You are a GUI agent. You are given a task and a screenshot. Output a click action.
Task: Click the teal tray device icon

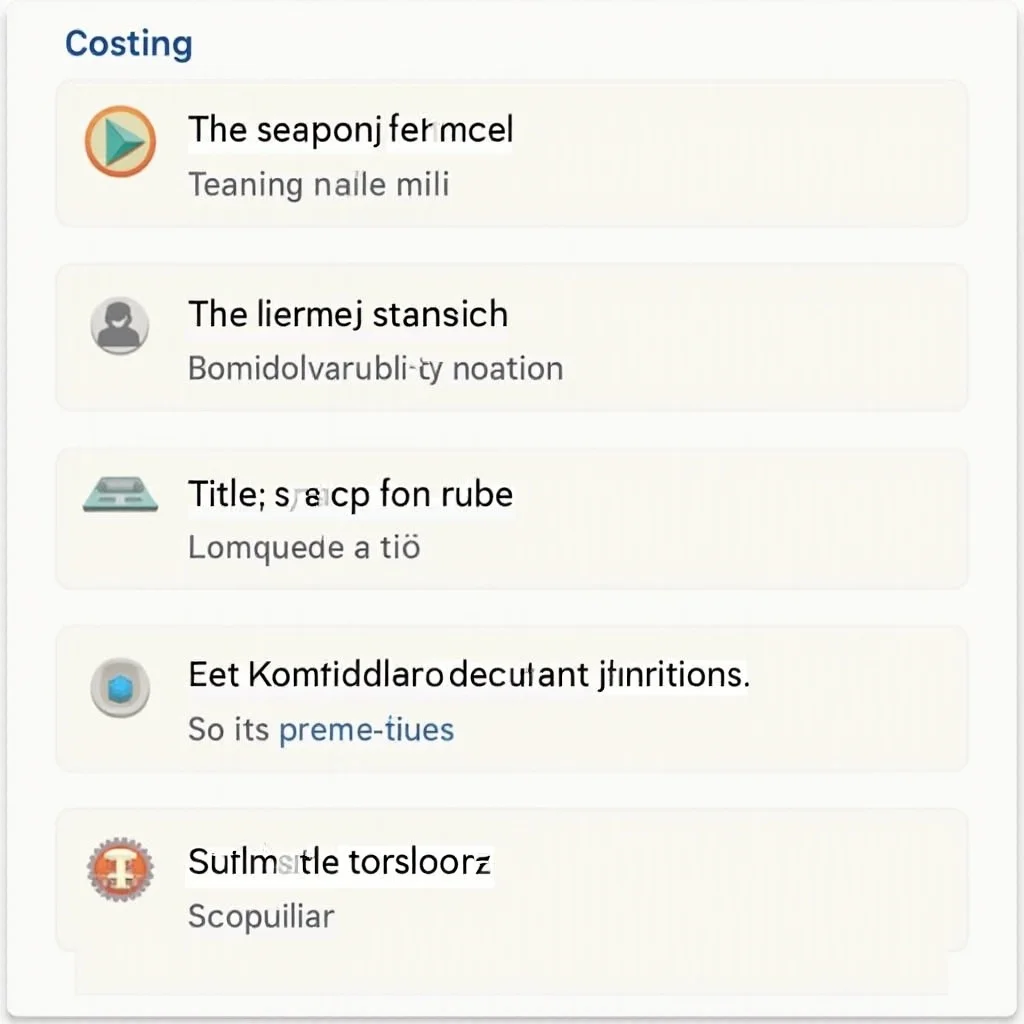point(119,496)
